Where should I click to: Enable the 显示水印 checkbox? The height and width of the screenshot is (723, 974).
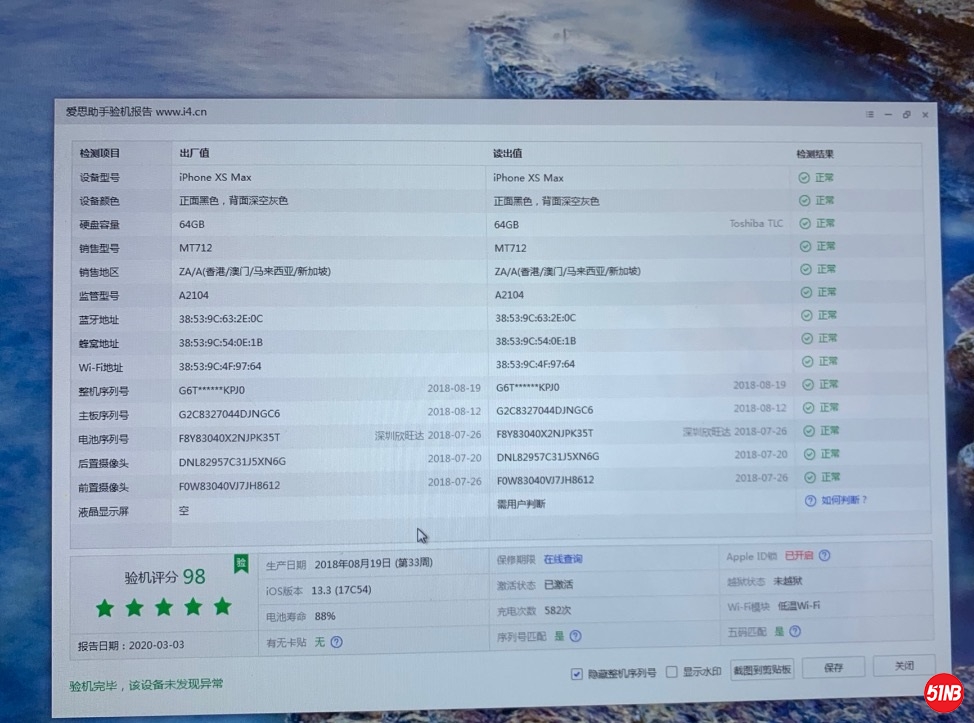[672, 672]
